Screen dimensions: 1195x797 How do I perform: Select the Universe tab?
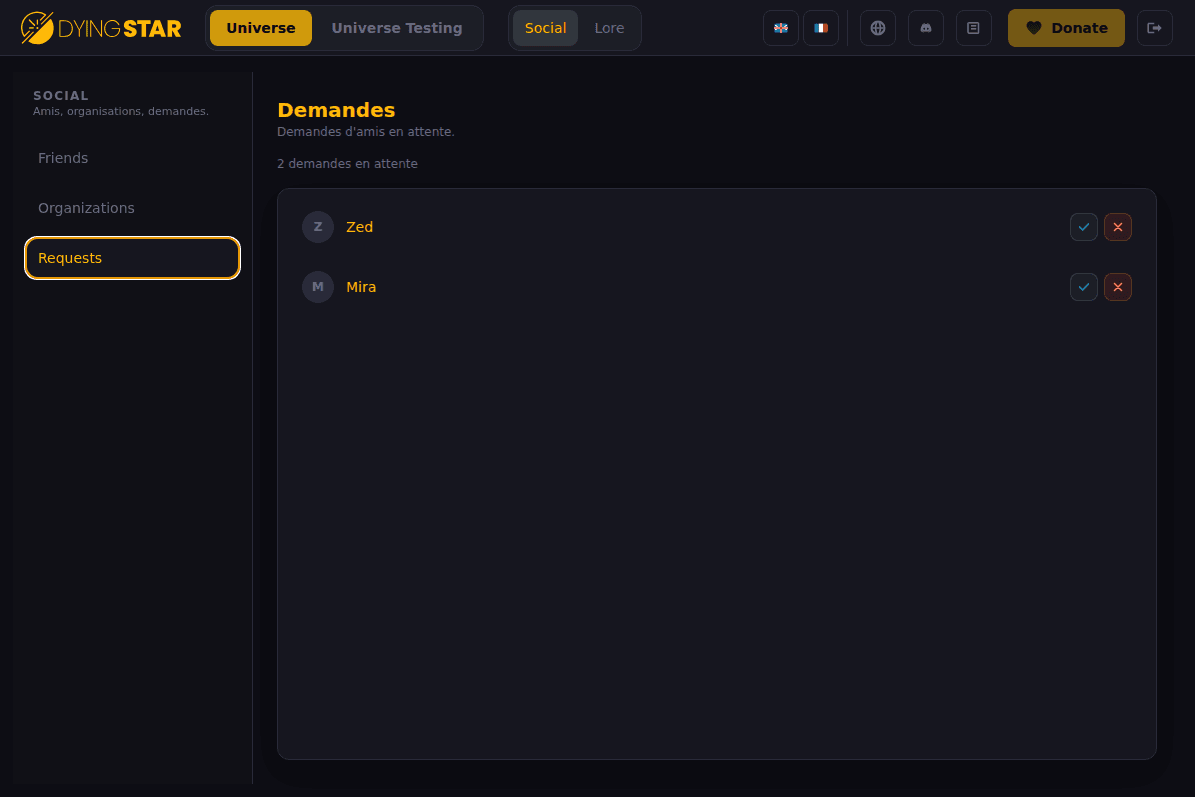(x=261, y=28)
